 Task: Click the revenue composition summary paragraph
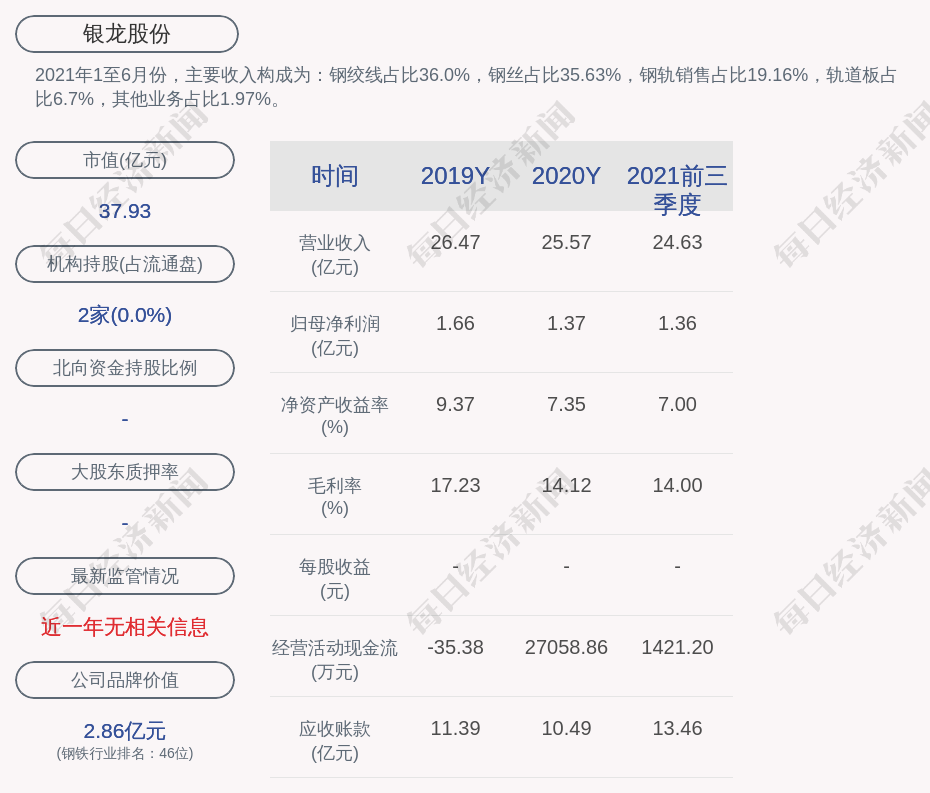(466, 87)
